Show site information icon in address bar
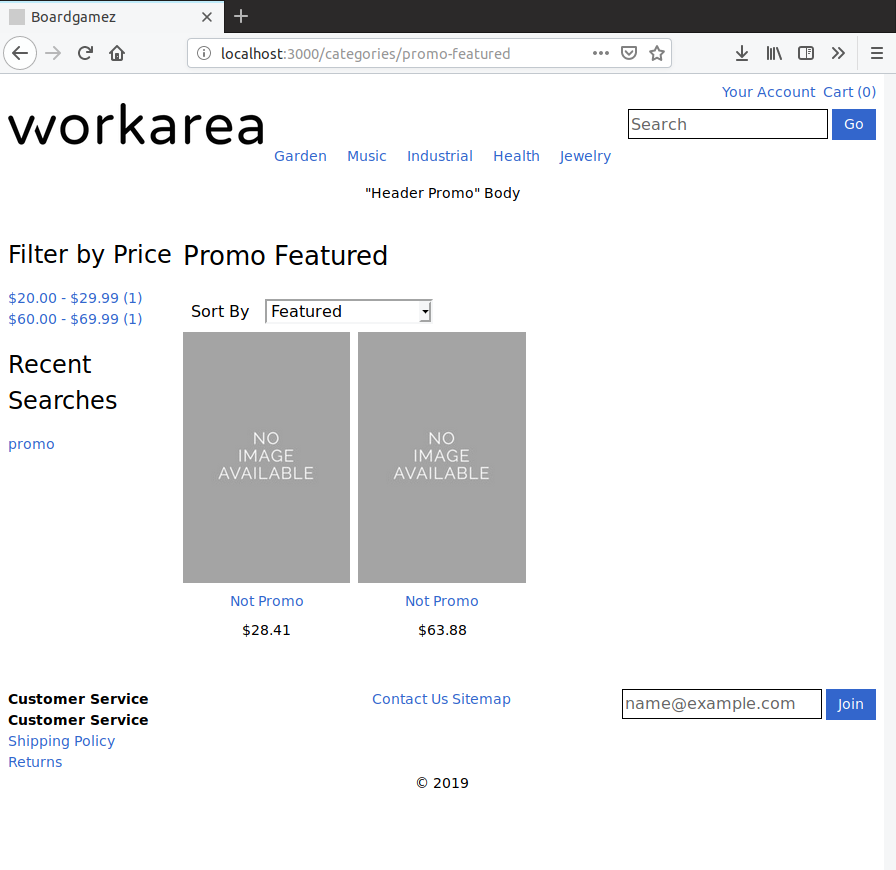 click(x=204, y=53)
